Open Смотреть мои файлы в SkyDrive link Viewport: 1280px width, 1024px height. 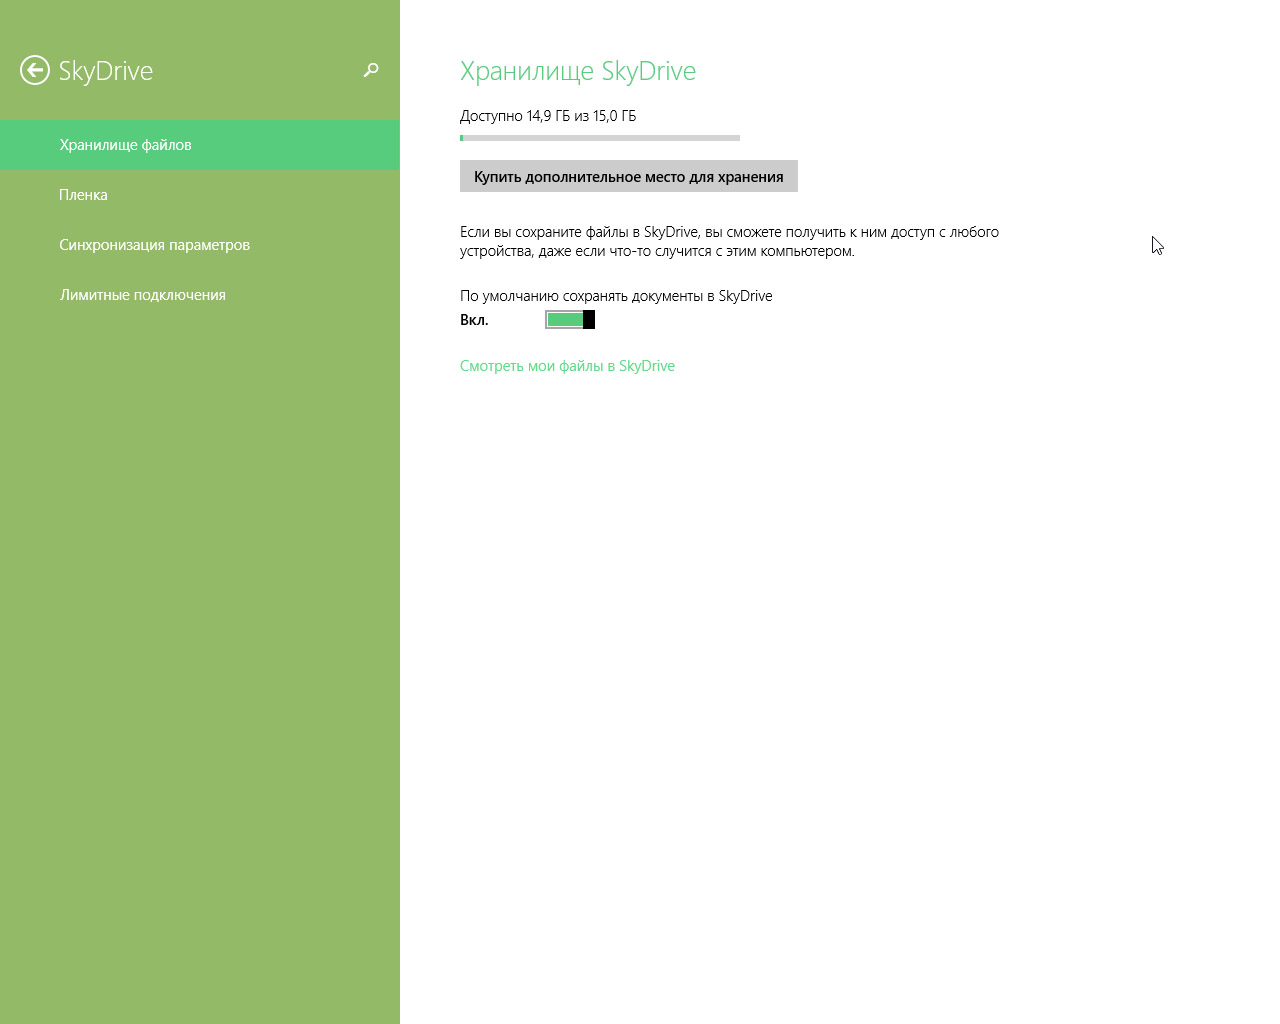pyautogui.click(x=567, y=366)
